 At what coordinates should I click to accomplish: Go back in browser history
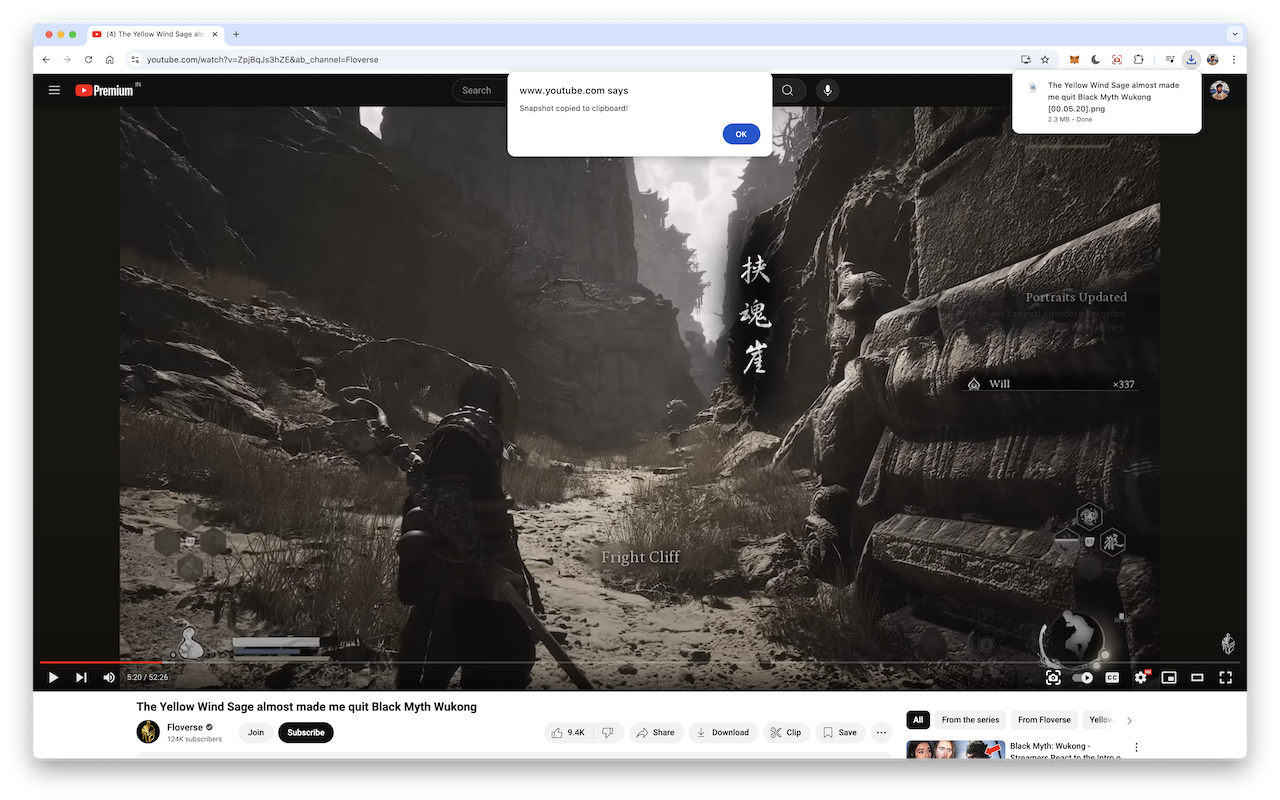tap(46, 59)
